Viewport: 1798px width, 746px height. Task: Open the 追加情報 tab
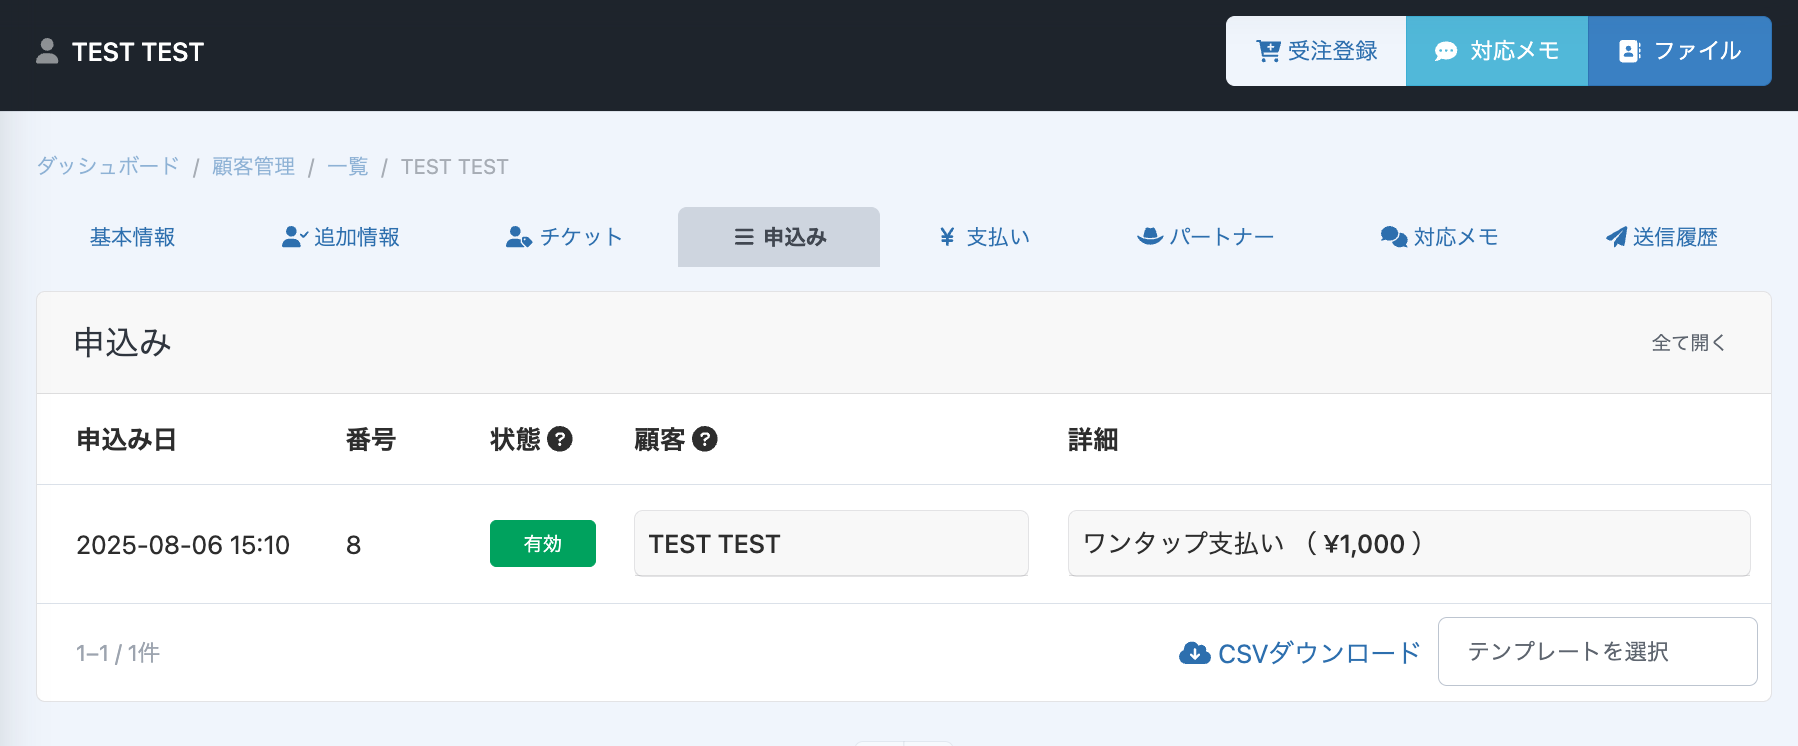[x=341, y=237]
